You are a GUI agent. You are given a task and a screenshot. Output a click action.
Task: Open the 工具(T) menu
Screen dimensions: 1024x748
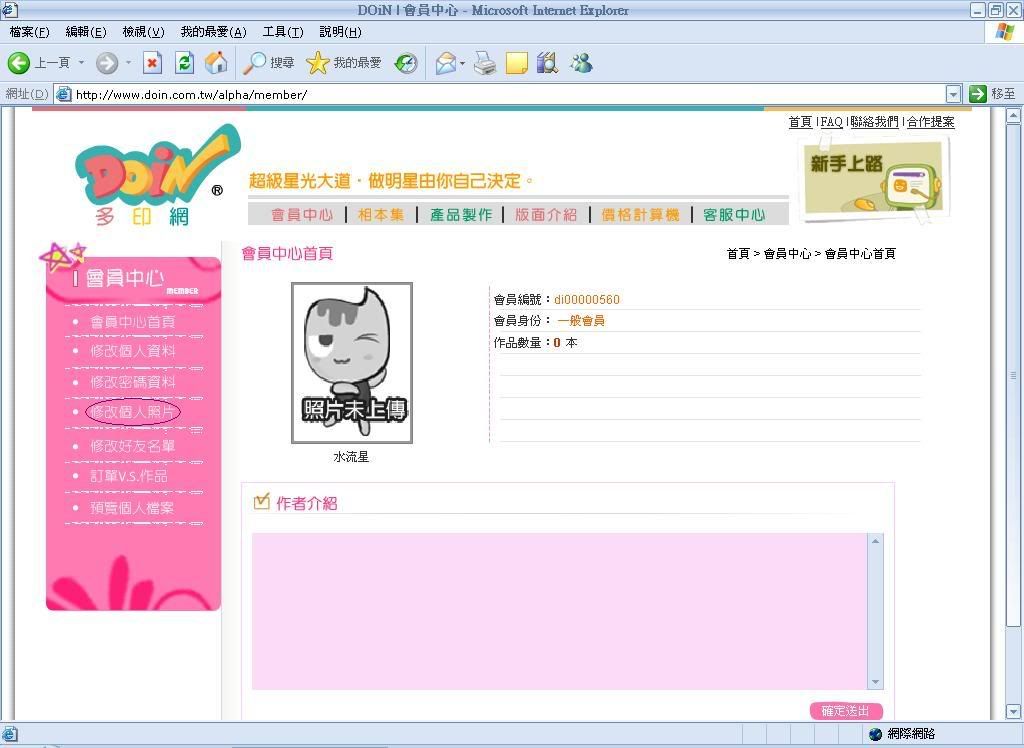click(282, 32)
